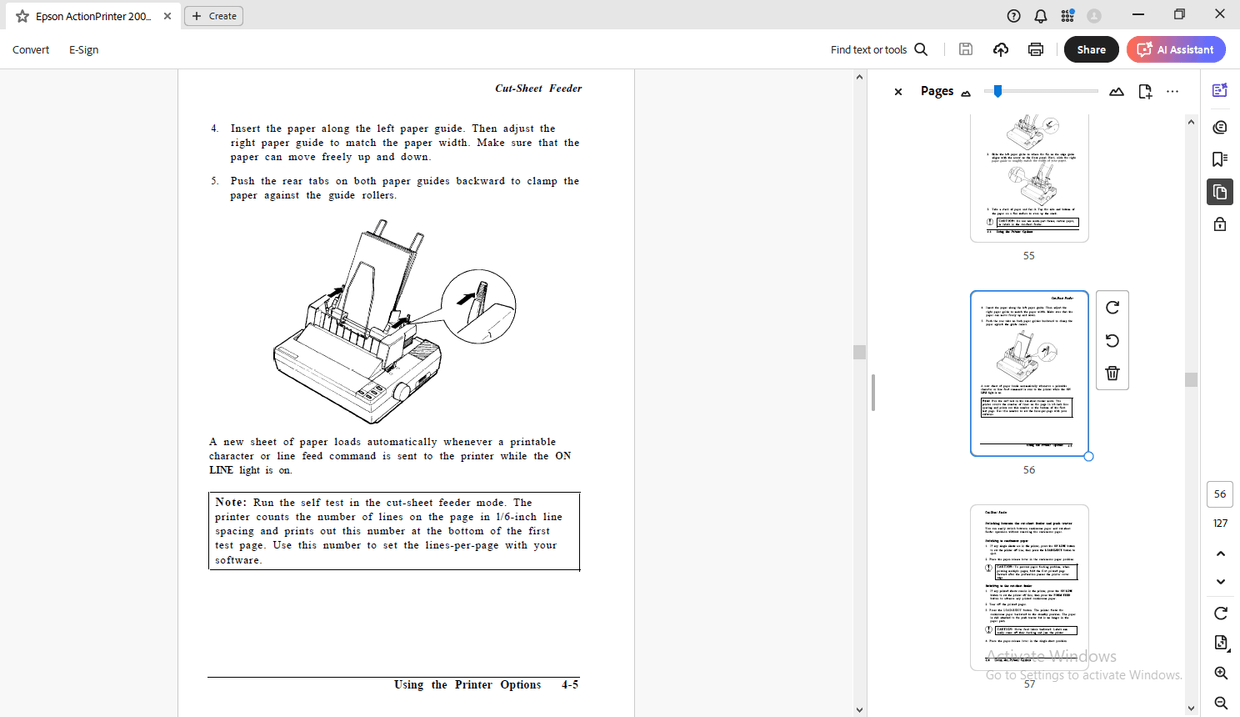Adjust the thumbnail size slider

pyautogui.click(x=996, y=90)
